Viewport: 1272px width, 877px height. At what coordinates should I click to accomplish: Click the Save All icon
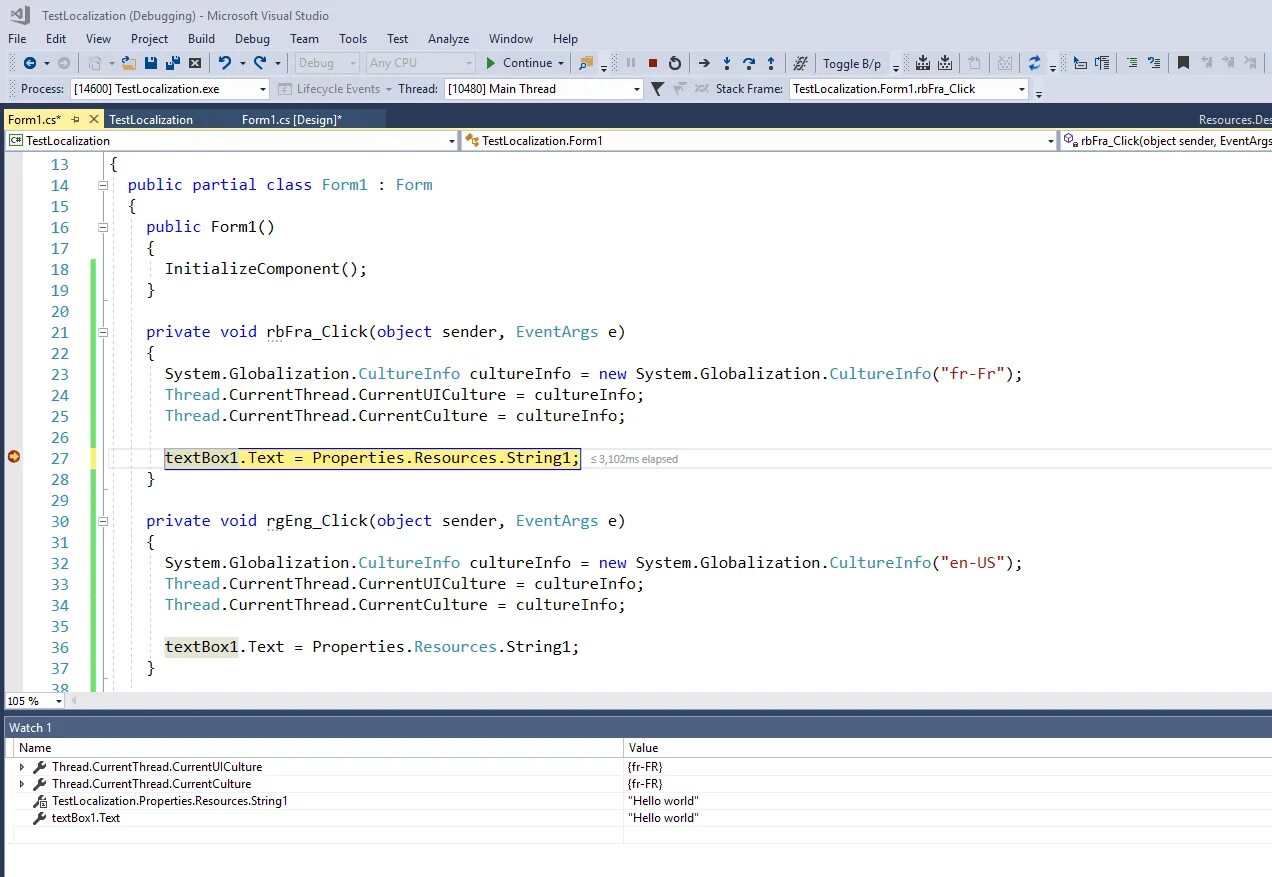tap(172, 63)
